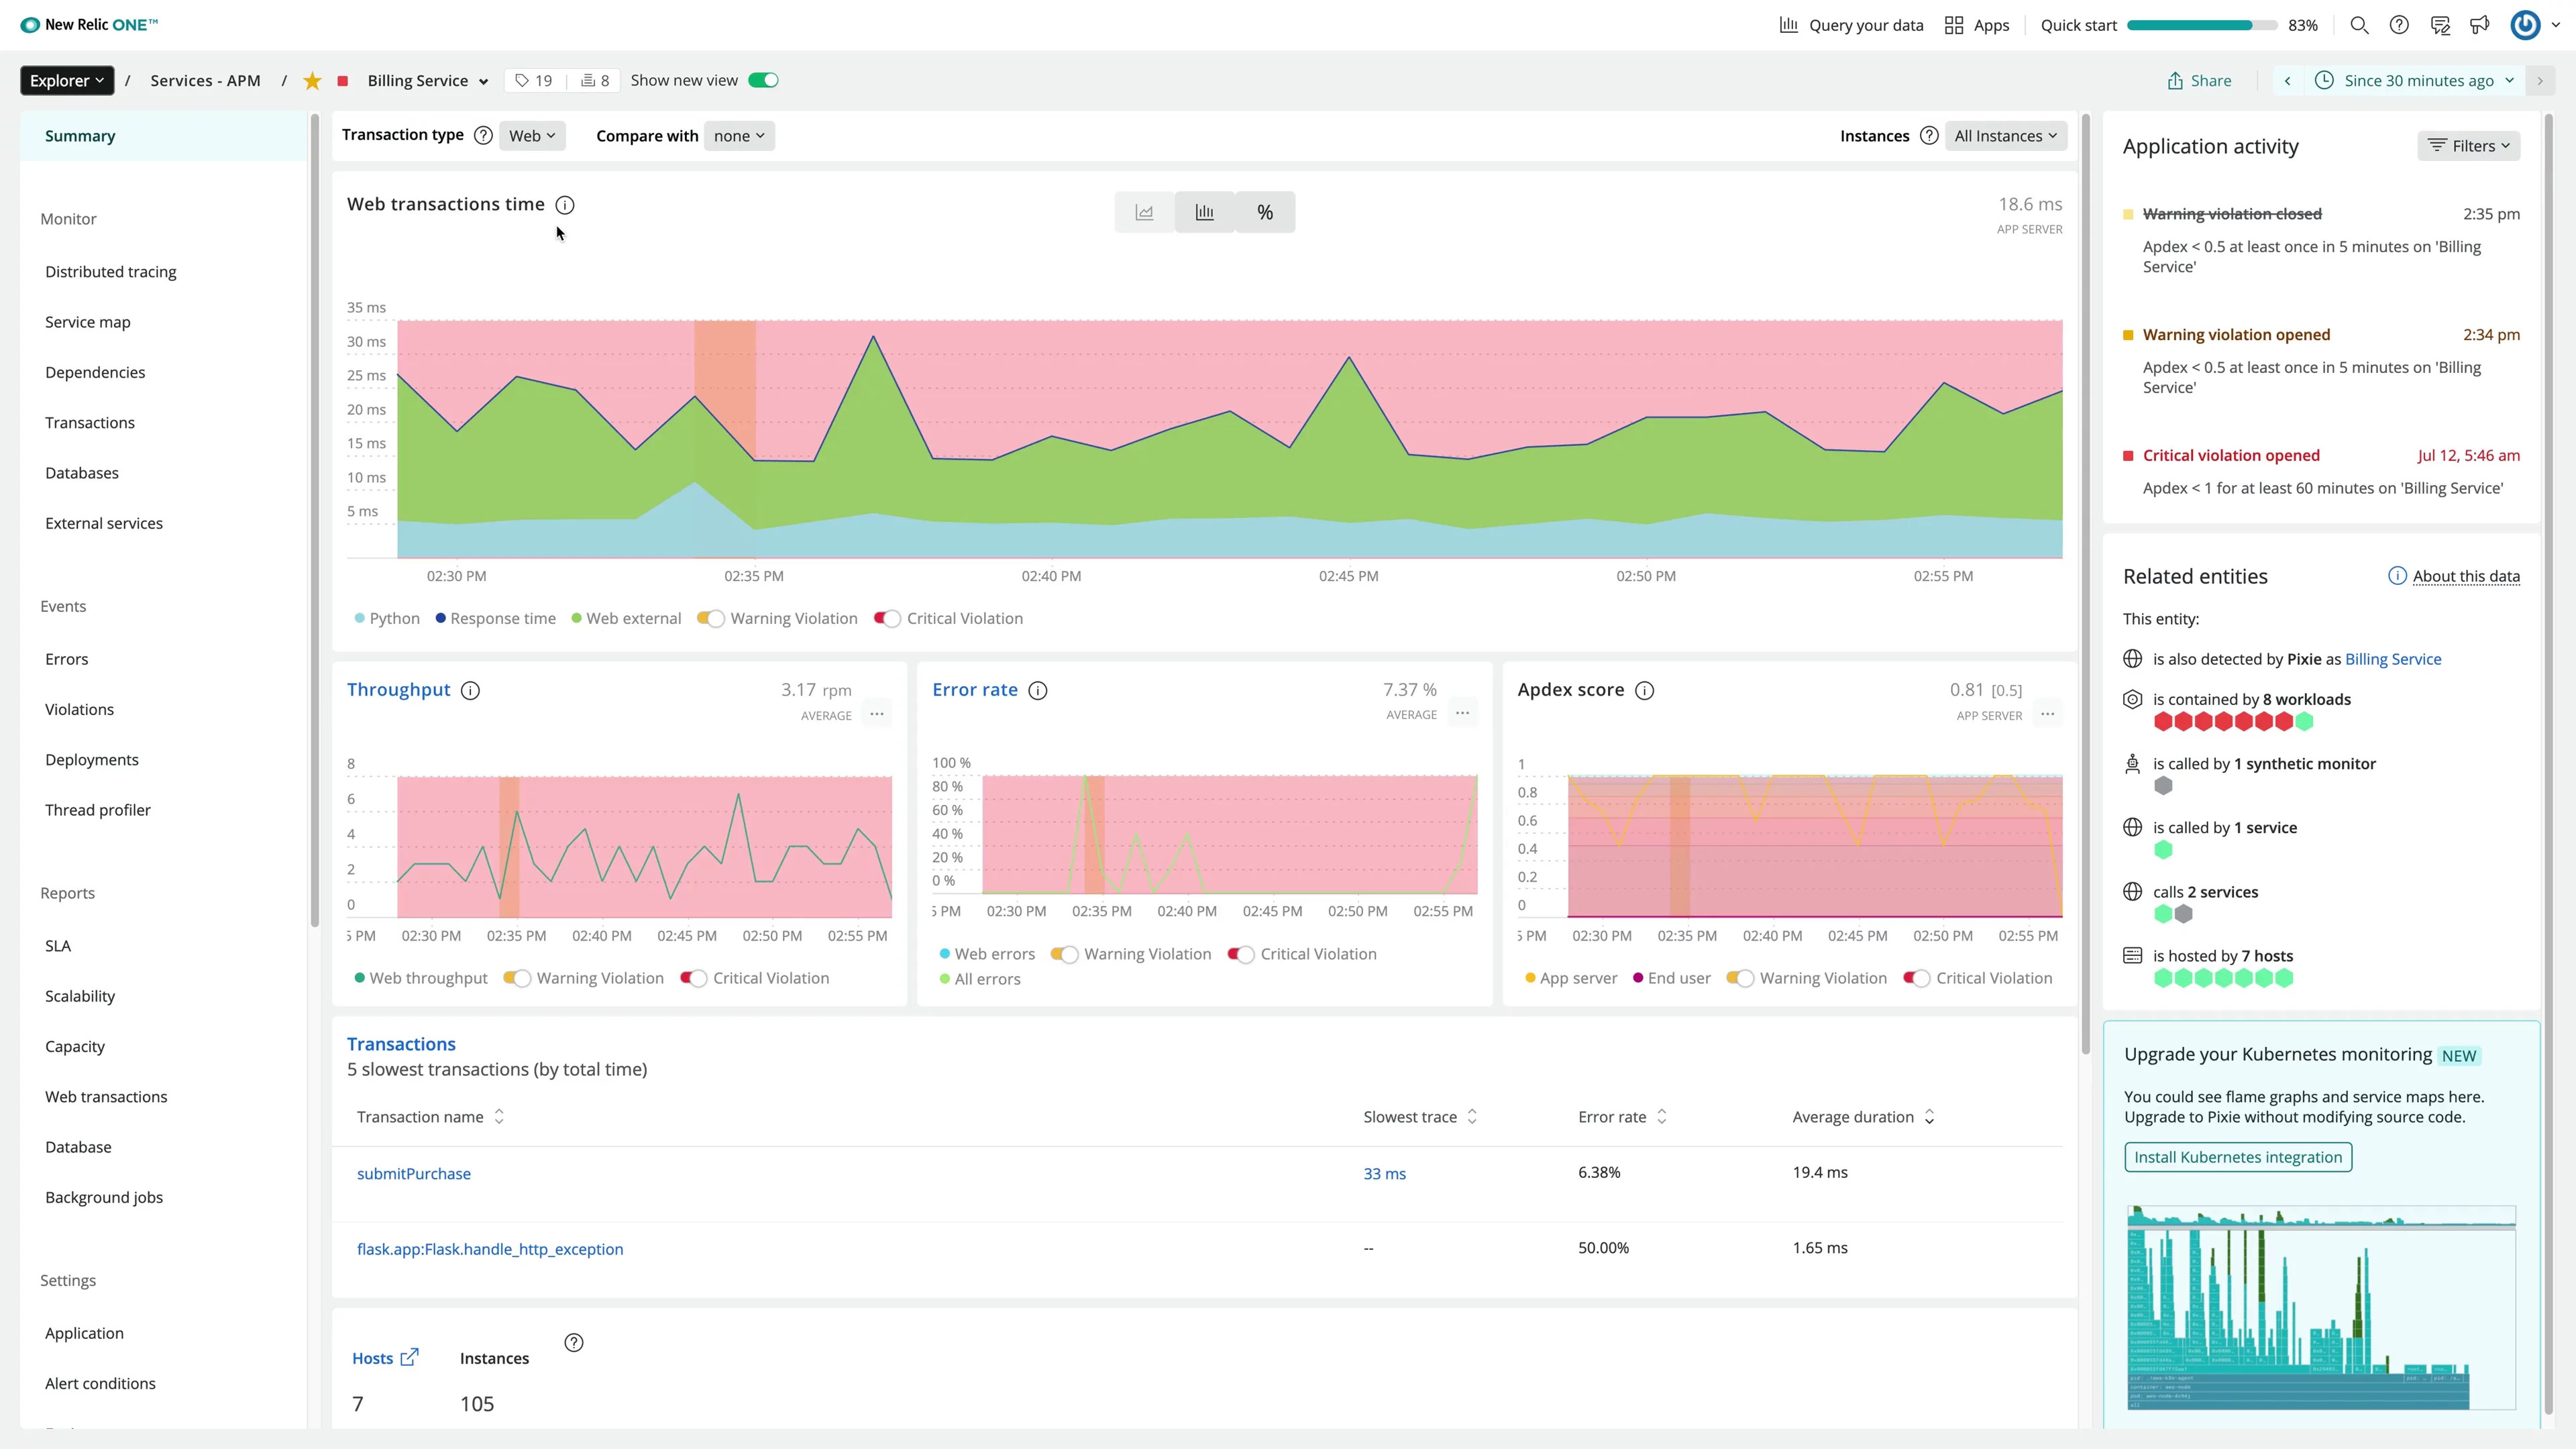Expand the Transaction type Web dropdown
The width and height of the screenshot is (2576, 1449).
click(x=531, y=134)
